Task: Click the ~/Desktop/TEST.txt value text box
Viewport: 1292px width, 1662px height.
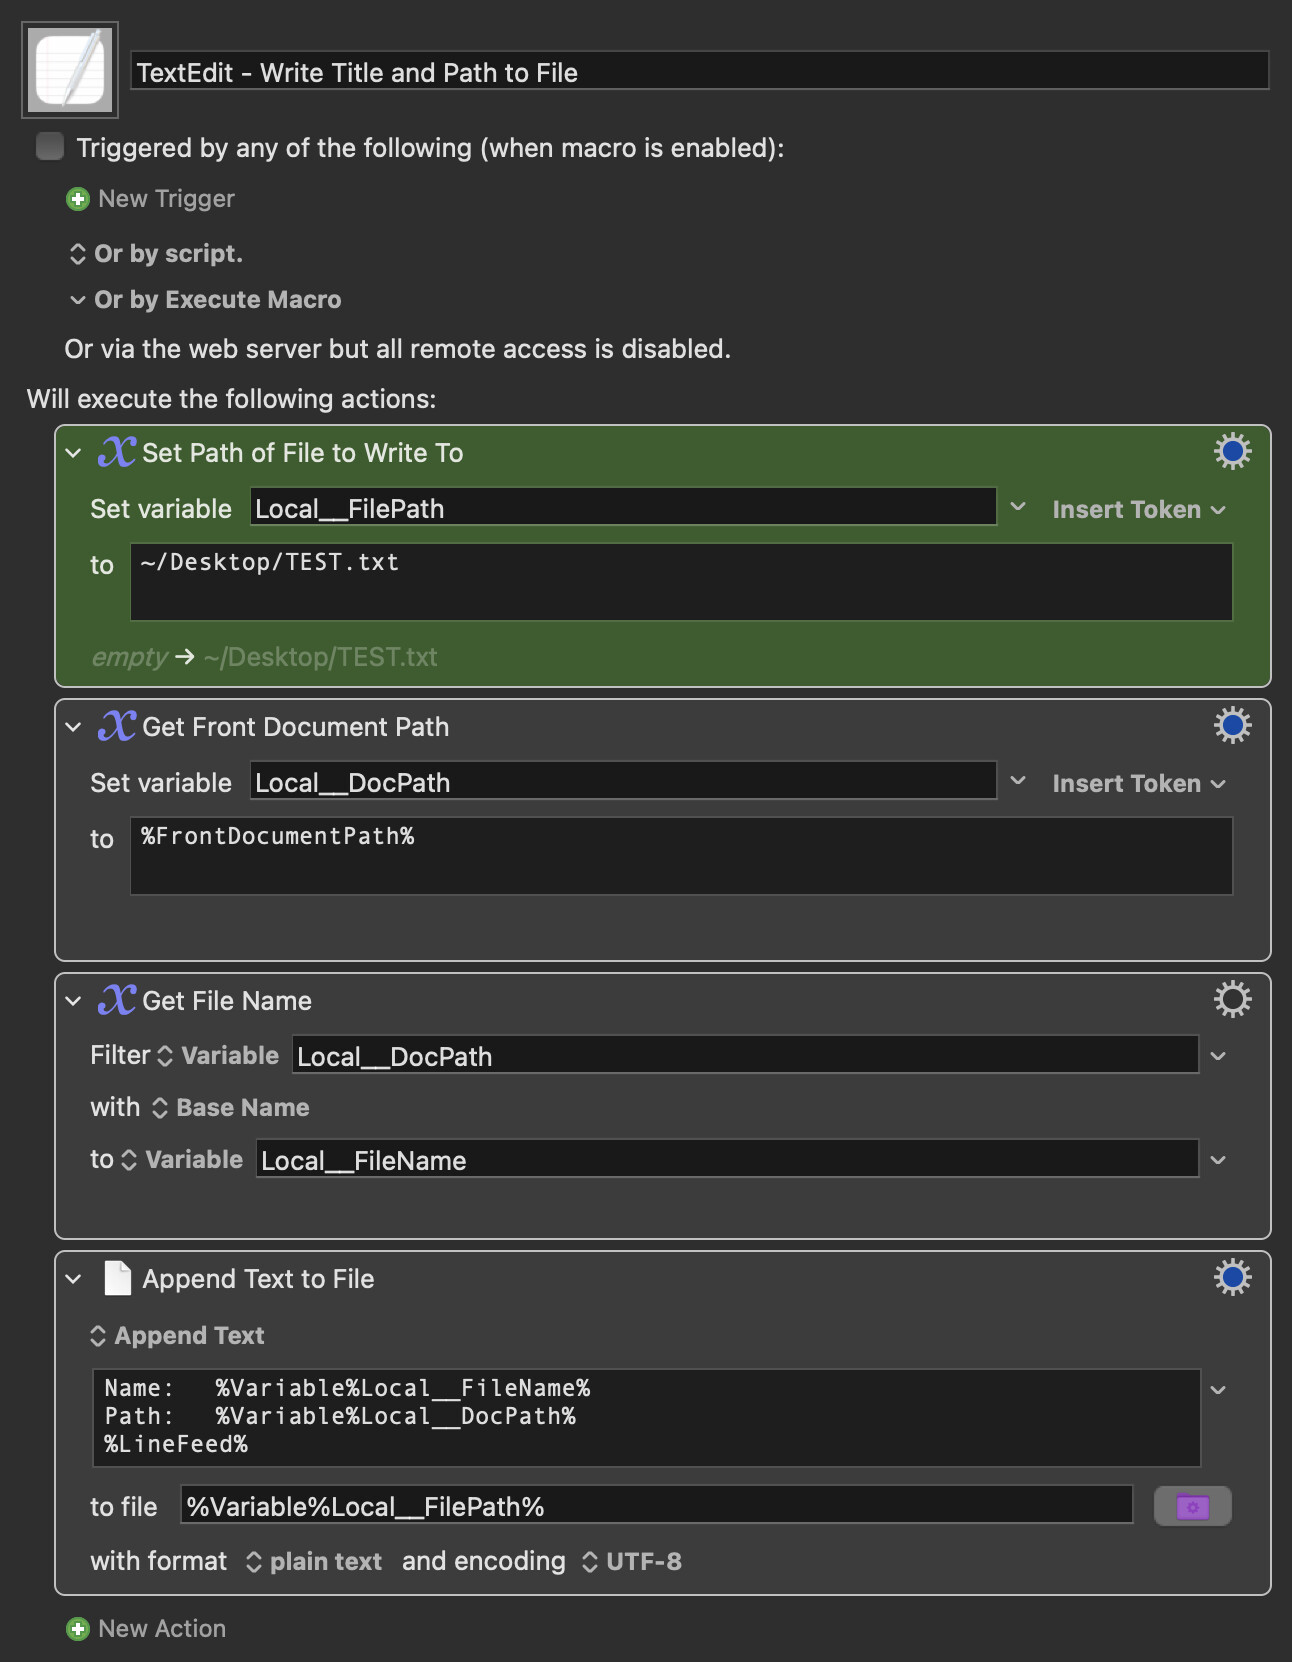Action: coord(681,582)
